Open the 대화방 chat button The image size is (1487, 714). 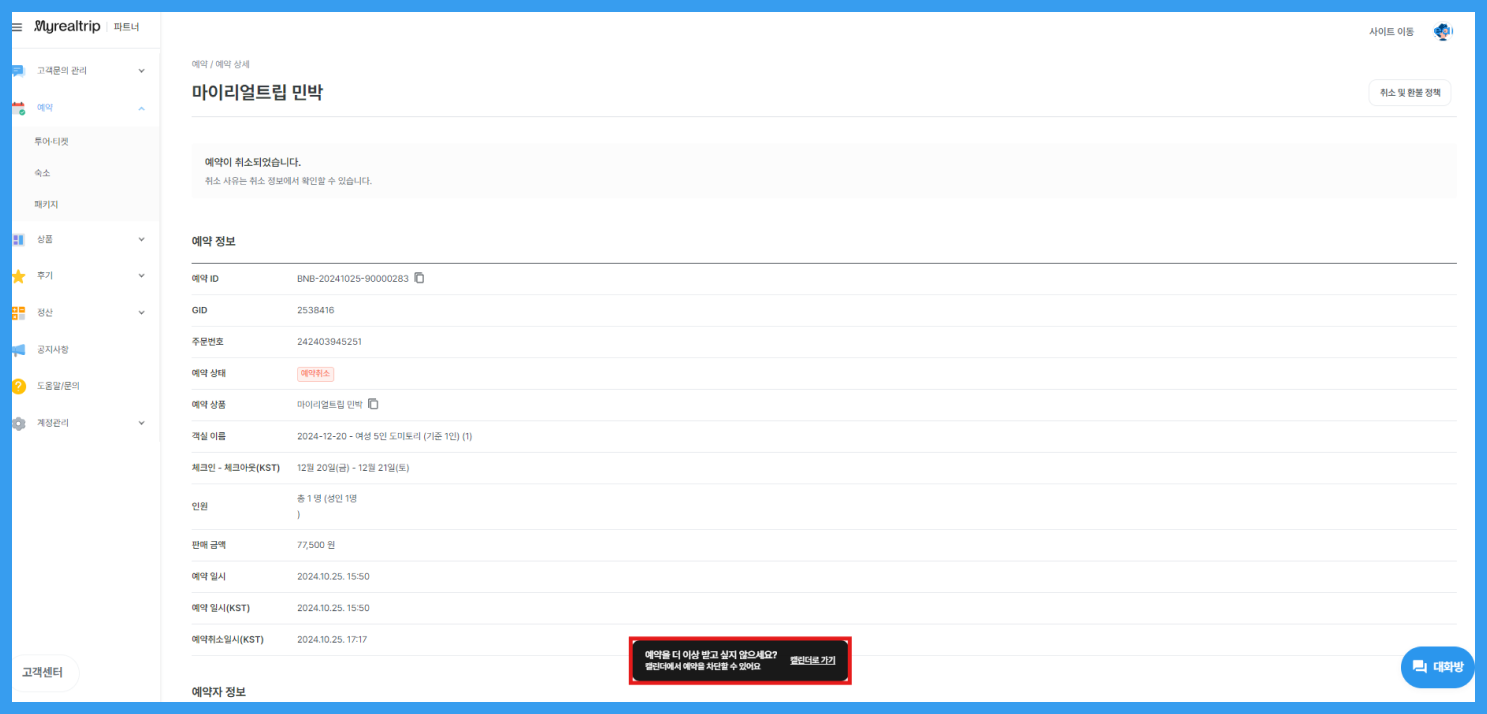[x=1438, y=667]
